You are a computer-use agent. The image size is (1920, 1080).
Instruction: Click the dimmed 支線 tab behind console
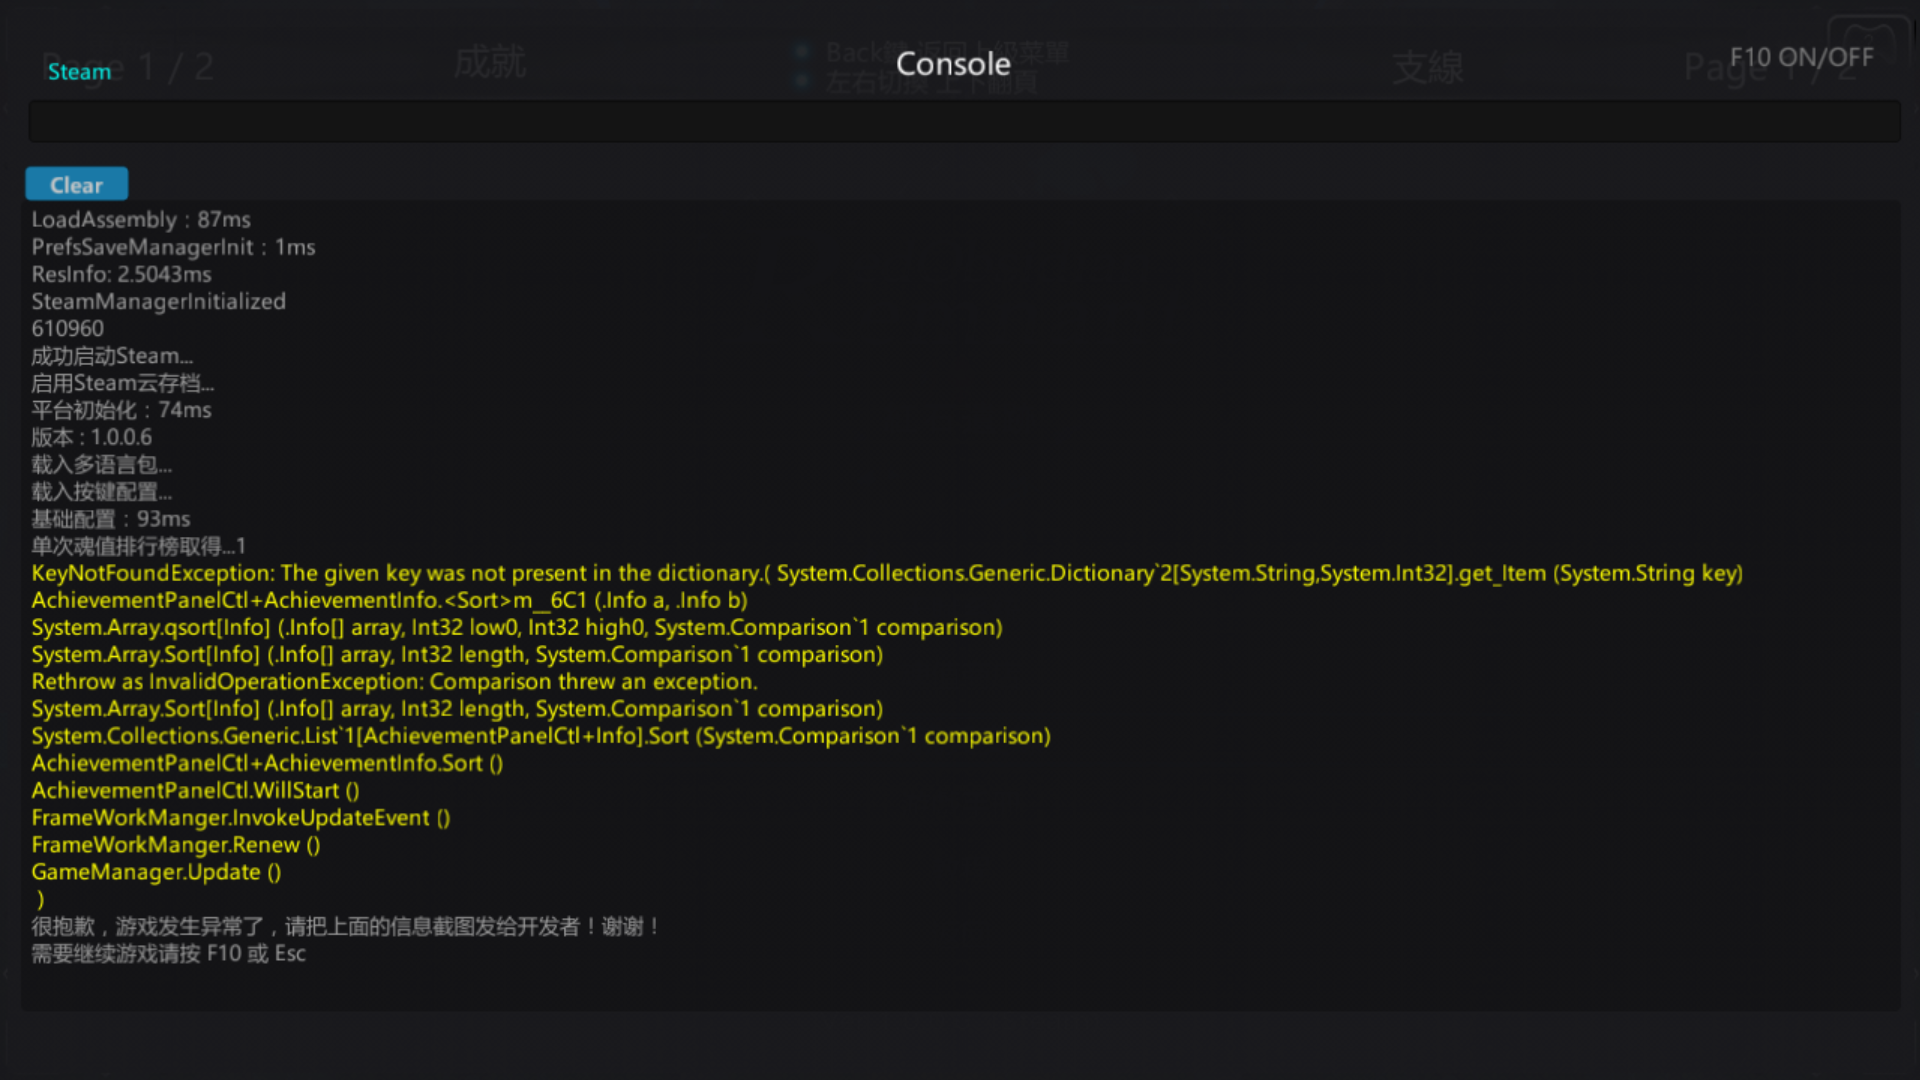[x=1427, y=68]
